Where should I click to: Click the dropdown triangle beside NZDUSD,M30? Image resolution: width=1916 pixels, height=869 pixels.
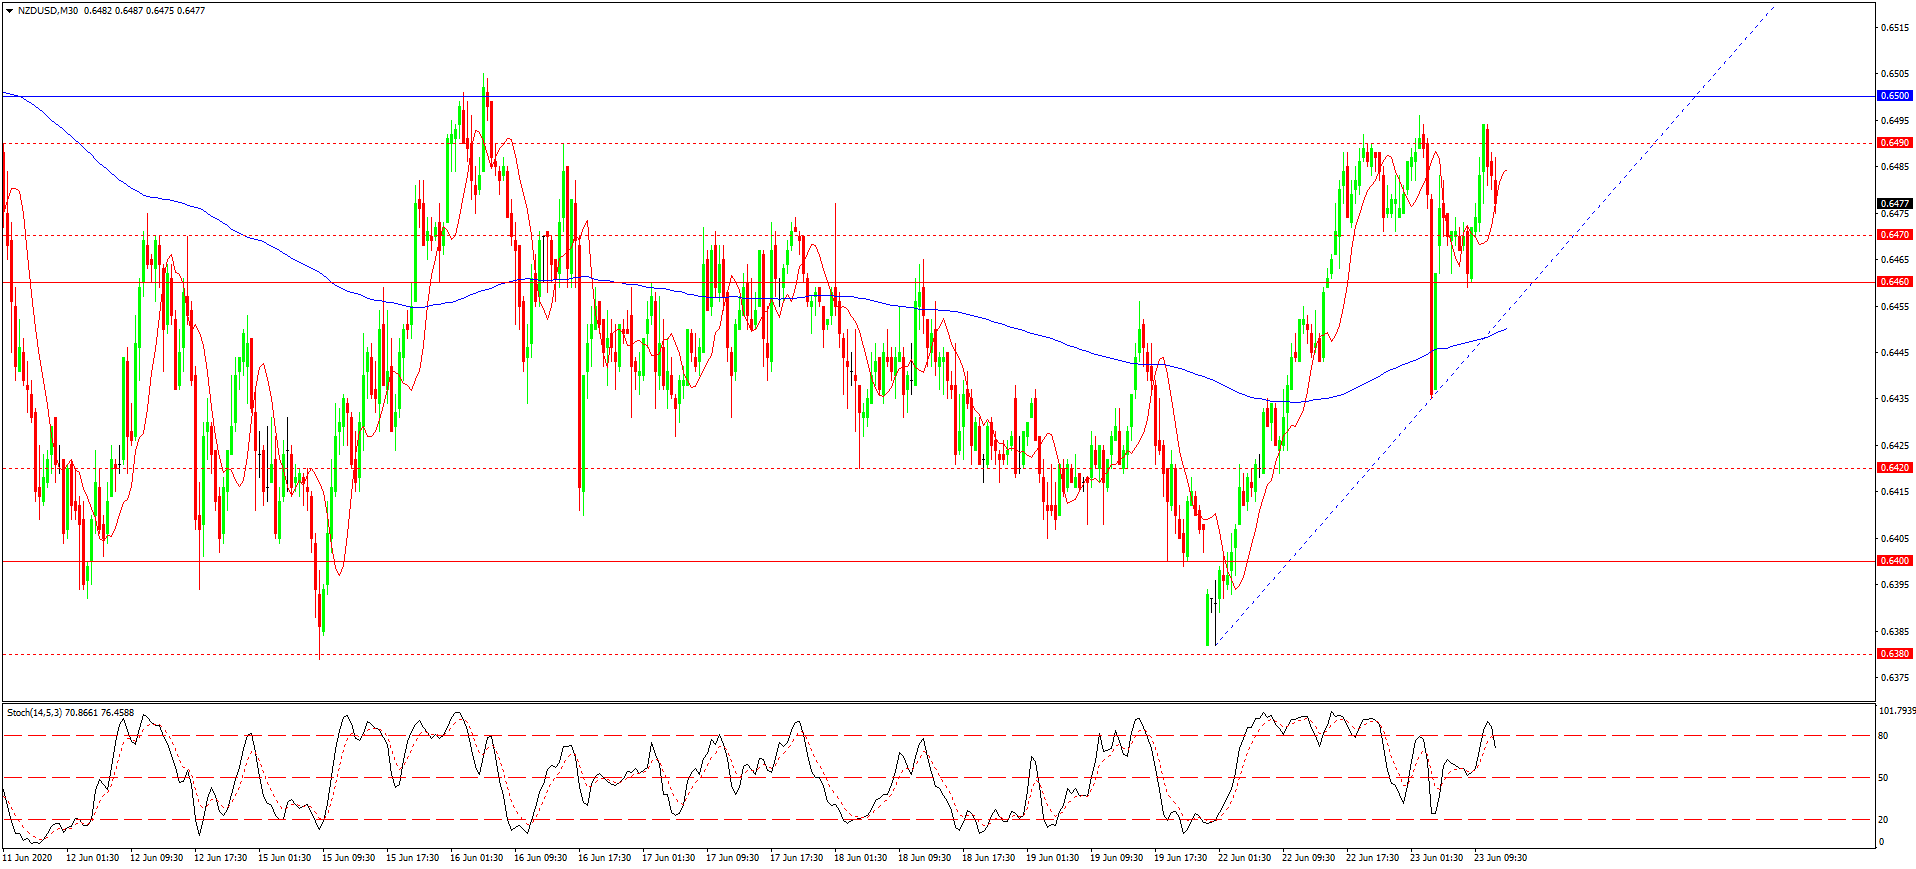tap(9, 11)
